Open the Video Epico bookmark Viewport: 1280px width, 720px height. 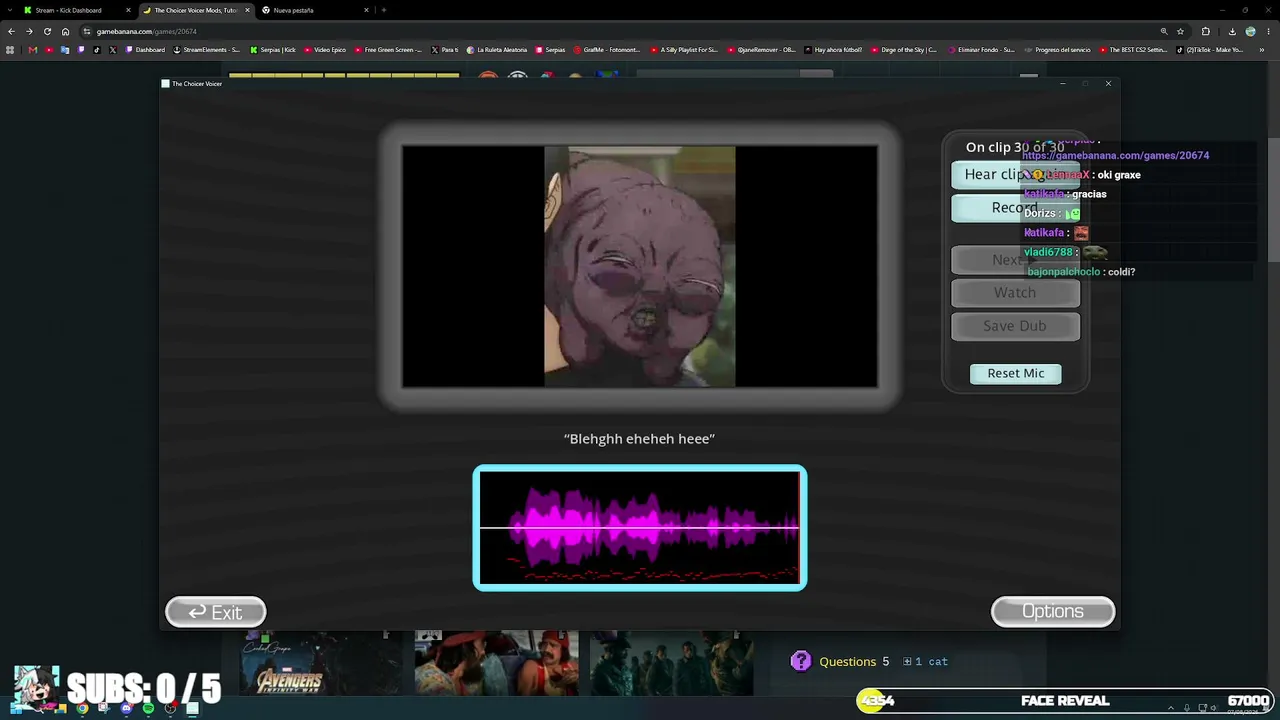click(x=325, y=50)
